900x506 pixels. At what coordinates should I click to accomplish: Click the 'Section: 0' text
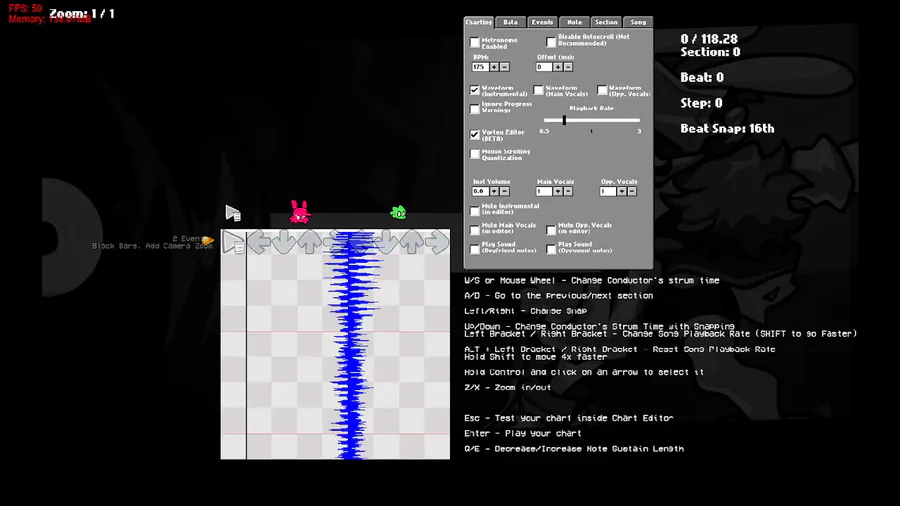point(710,52)
